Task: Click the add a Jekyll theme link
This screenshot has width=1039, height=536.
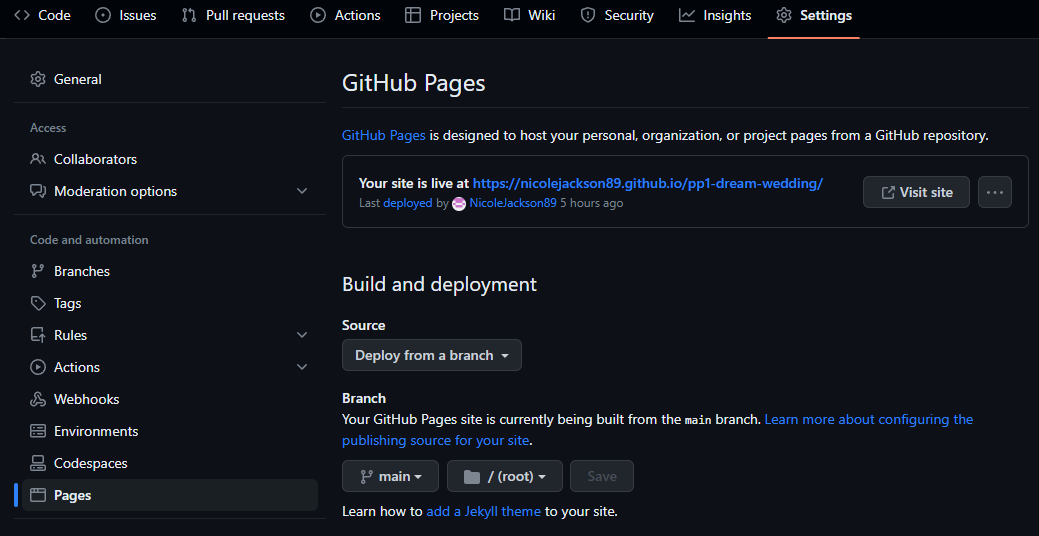Action: click(x=484, y=511)
